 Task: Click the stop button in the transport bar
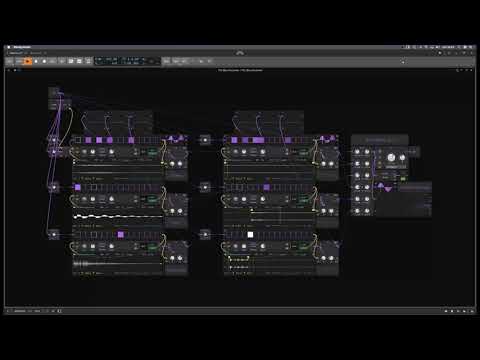[36, 61]
